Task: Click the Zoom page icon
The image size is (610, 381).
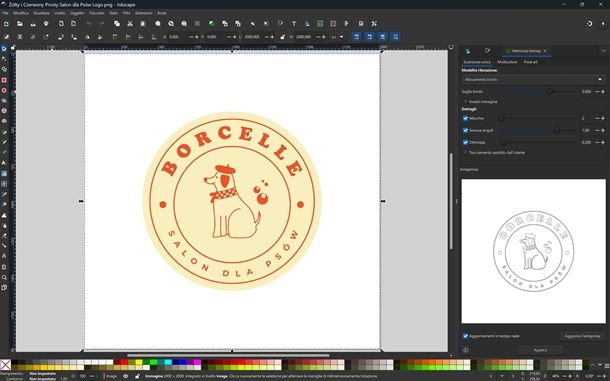Action: [x=184, y=24]
